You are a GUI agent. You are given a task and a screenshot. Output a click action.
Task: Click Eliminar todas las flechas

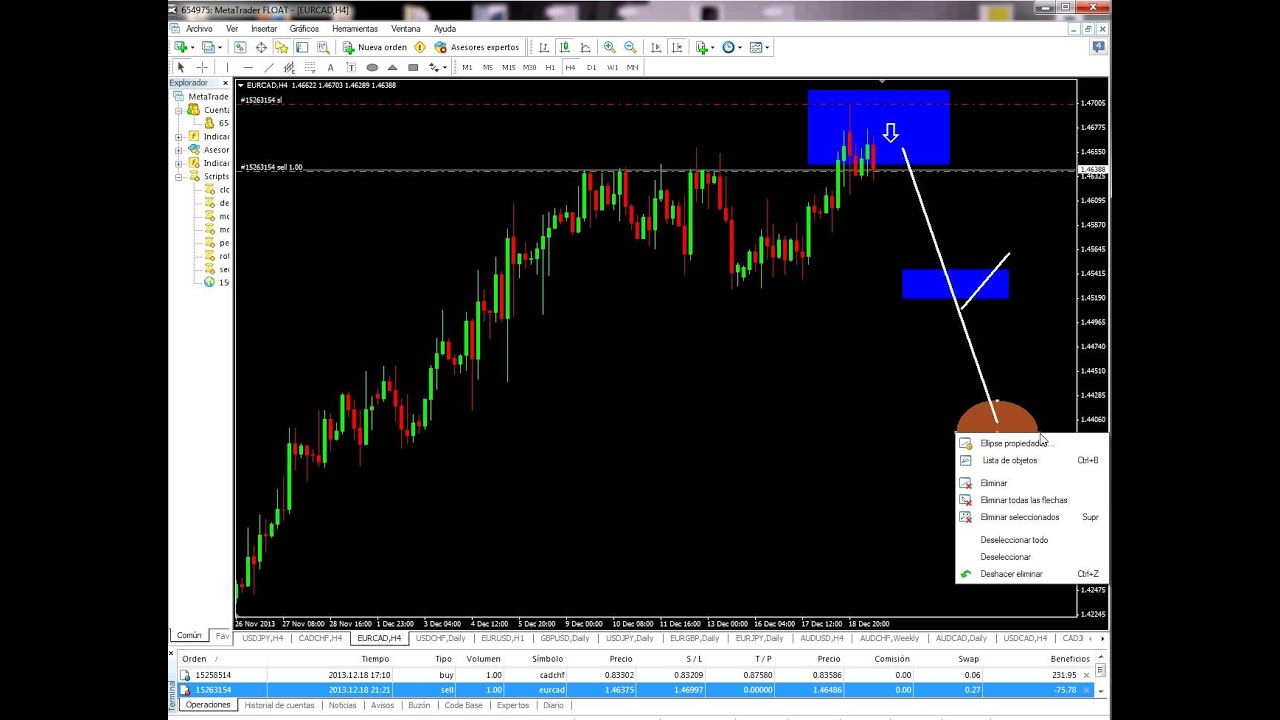pyautogui.click(x=1031, y=500)
